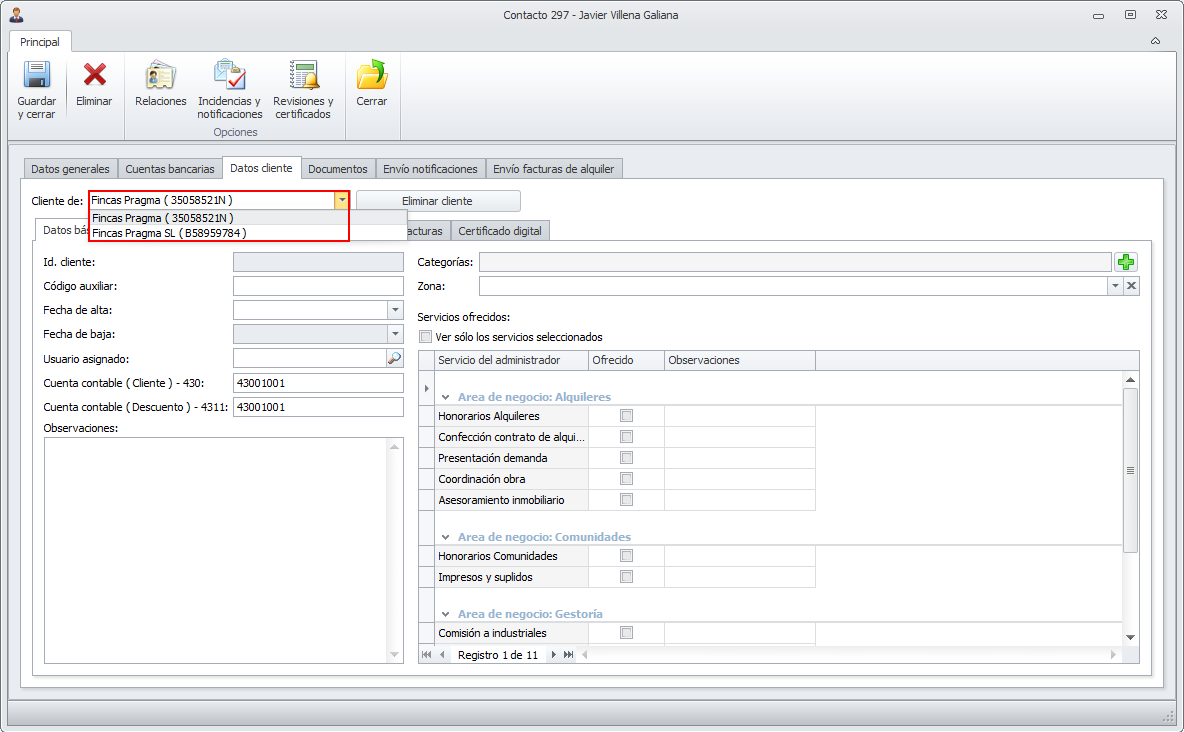Image resolution: width=1184 pixels, height=732 pixels.
Task: Check Ofrecido for Honorarios Alquileres
Action: (x=626, y=416)
